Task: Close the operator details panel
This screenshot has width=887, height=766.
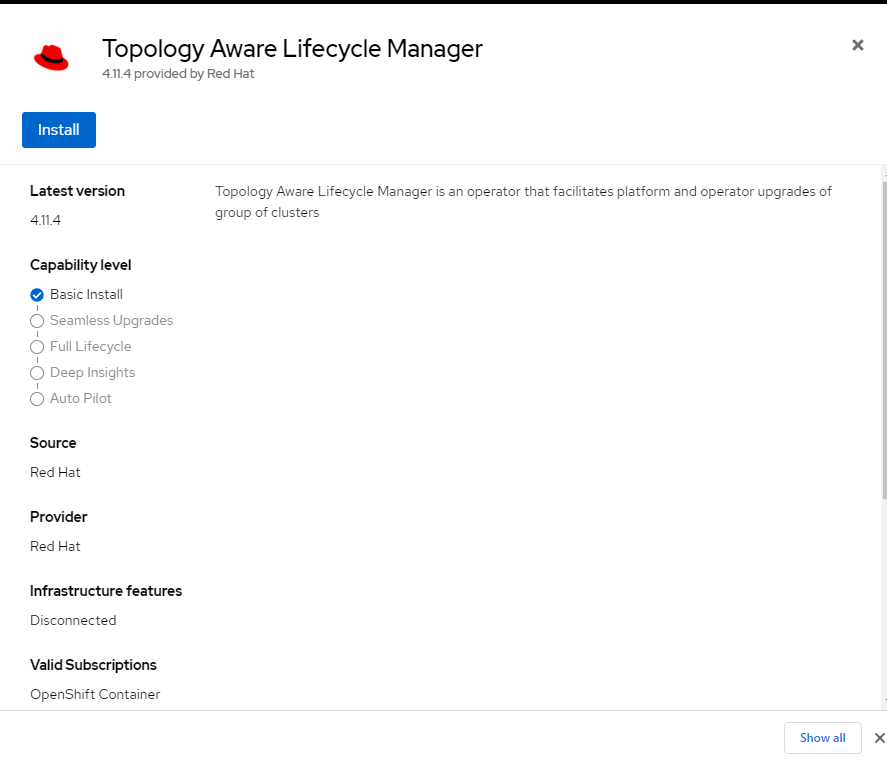Action: (x=858, y=45)
